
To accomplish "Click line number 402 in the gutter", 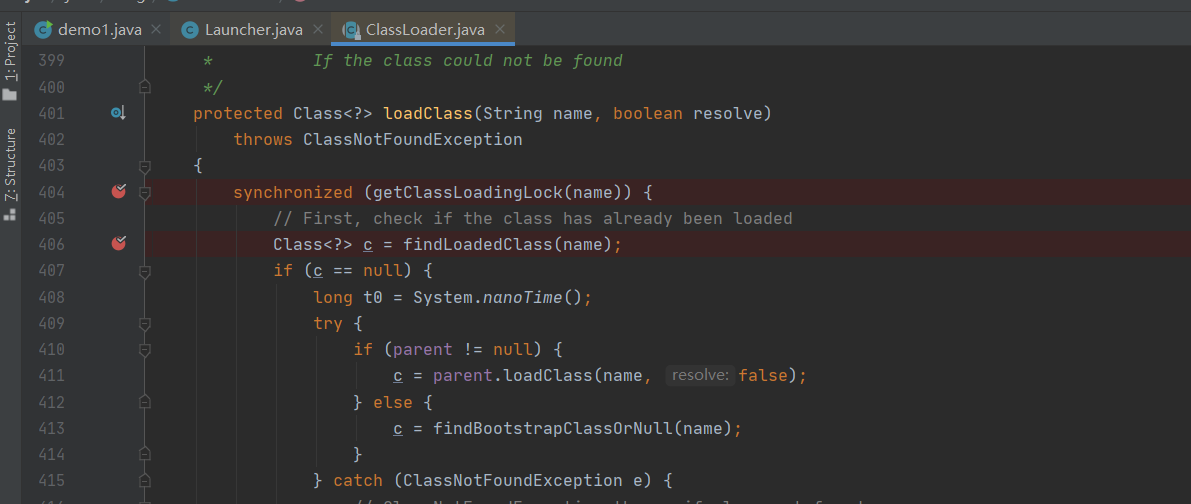I will coord(51,140).
